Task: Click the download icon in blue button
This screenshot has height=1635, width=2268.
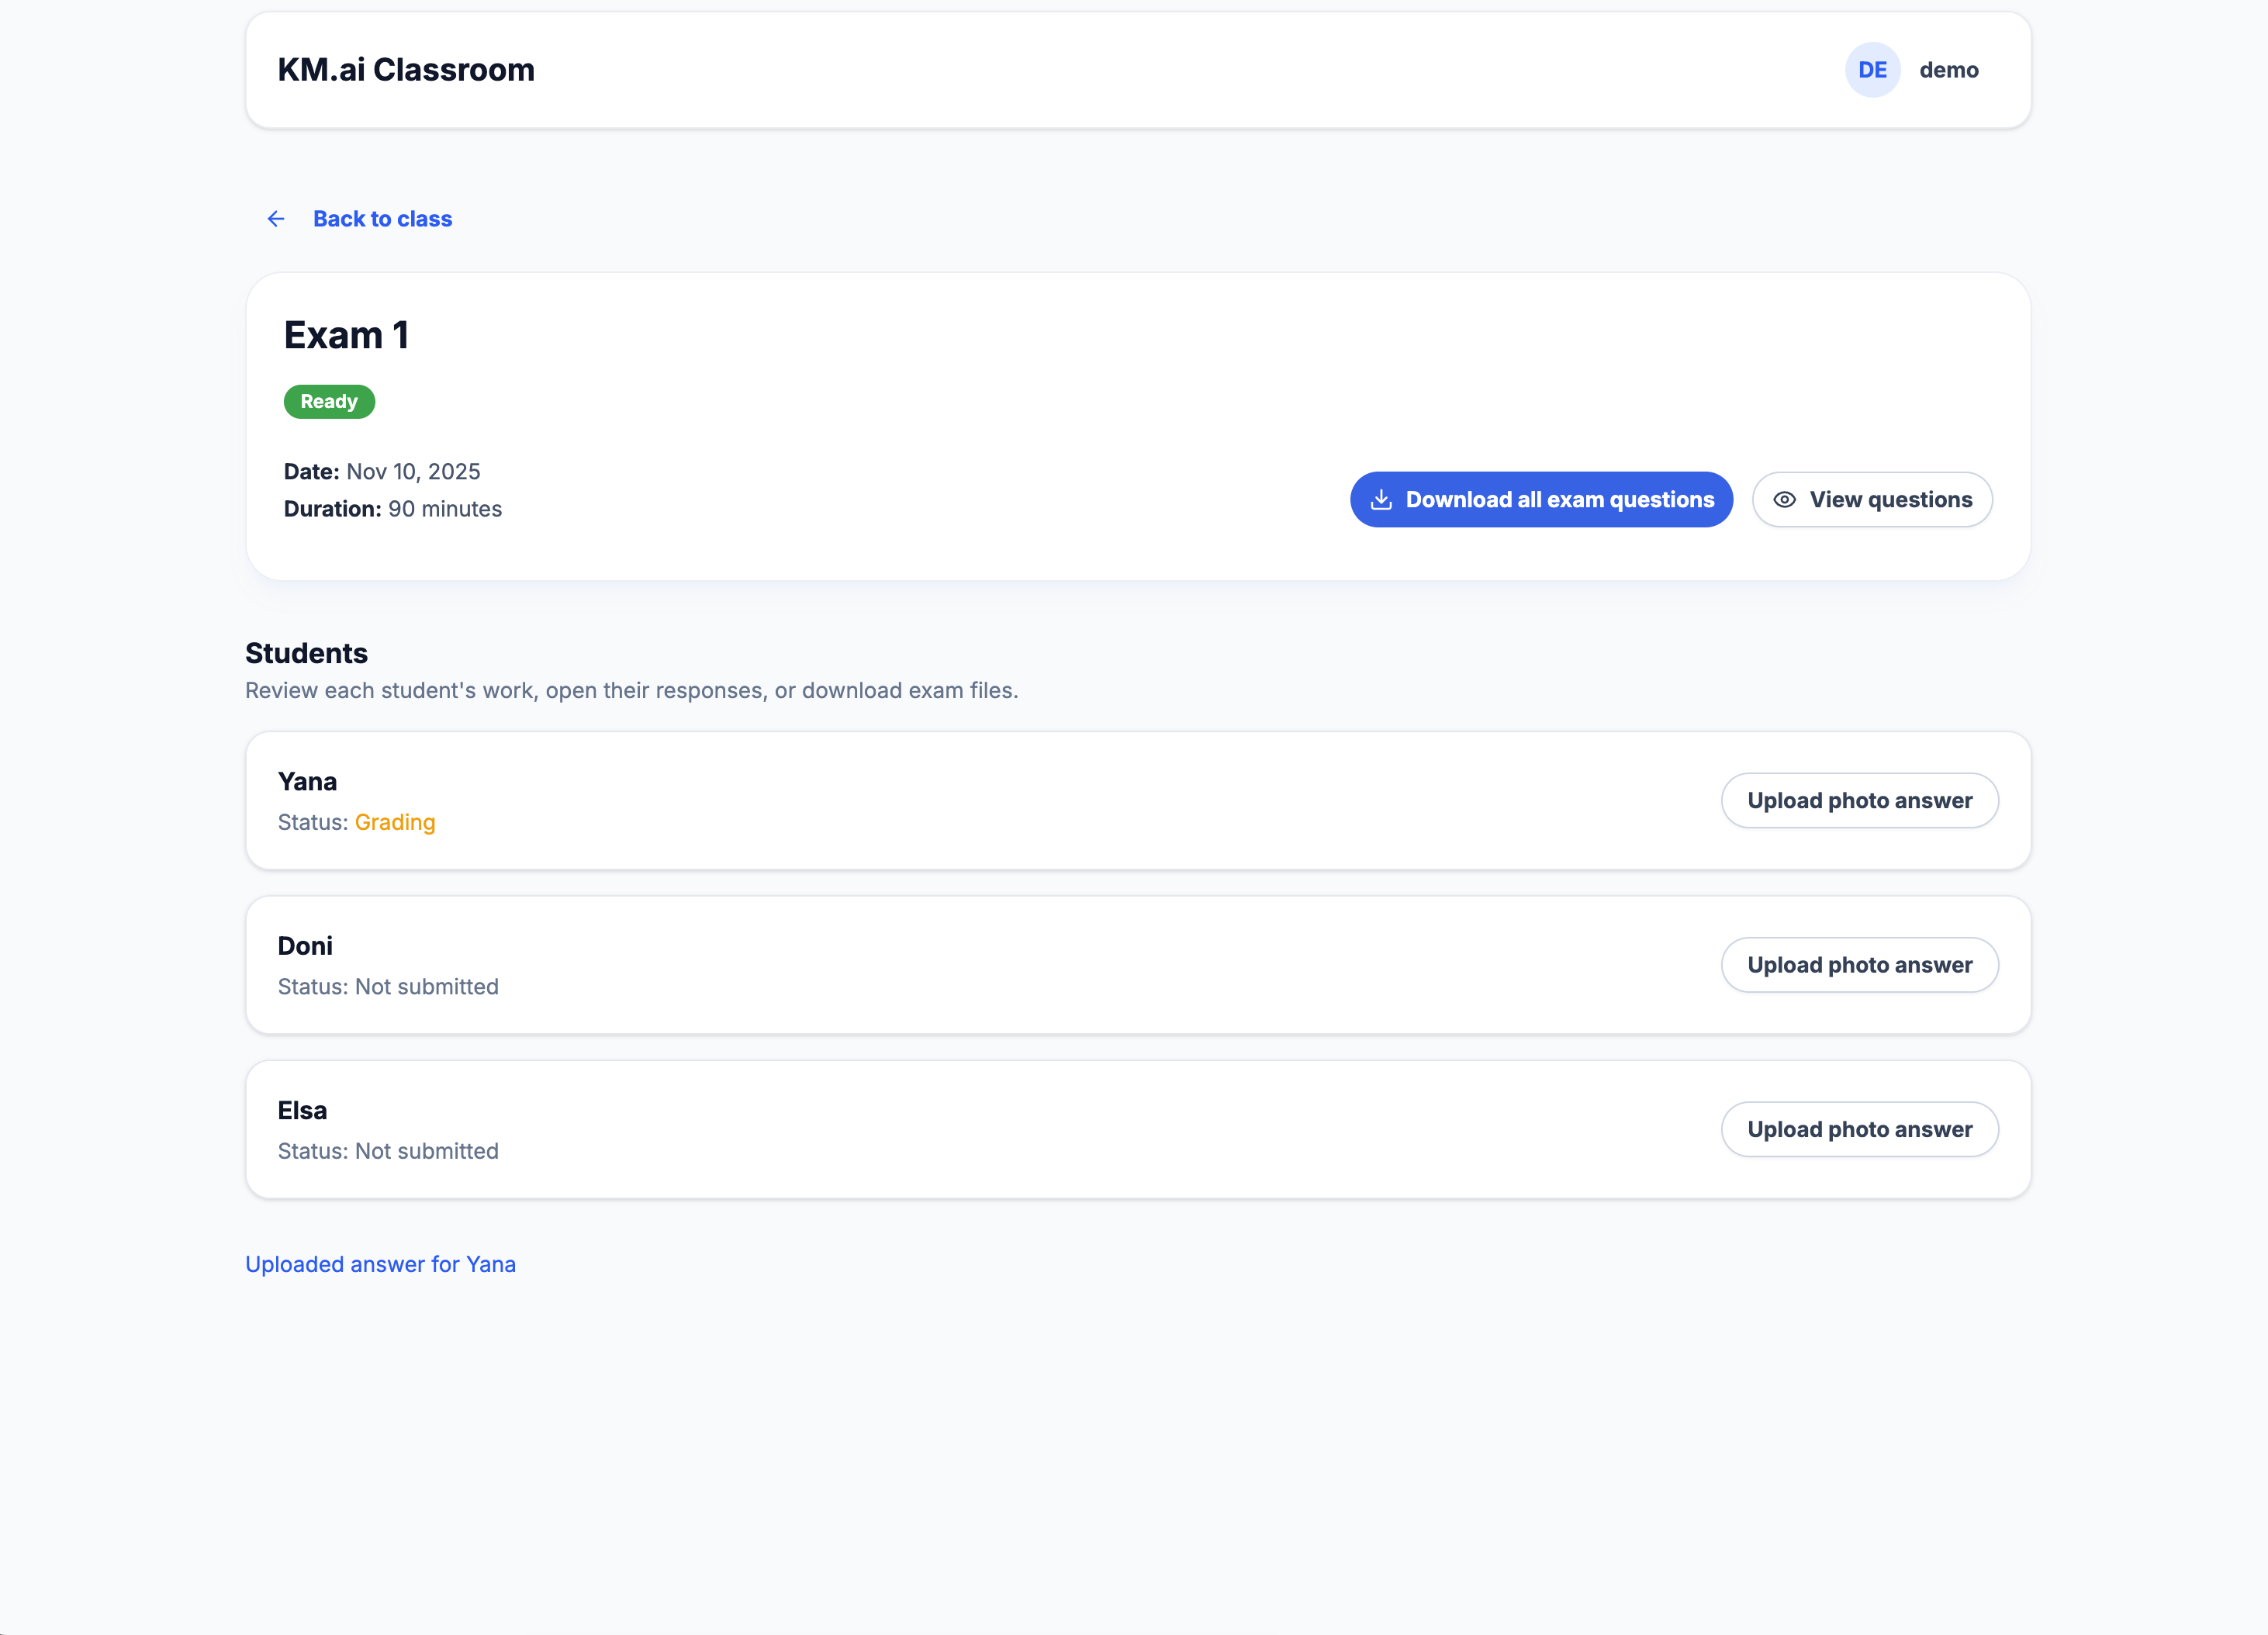Action: pyautogui.click(x=1381, y=500)
